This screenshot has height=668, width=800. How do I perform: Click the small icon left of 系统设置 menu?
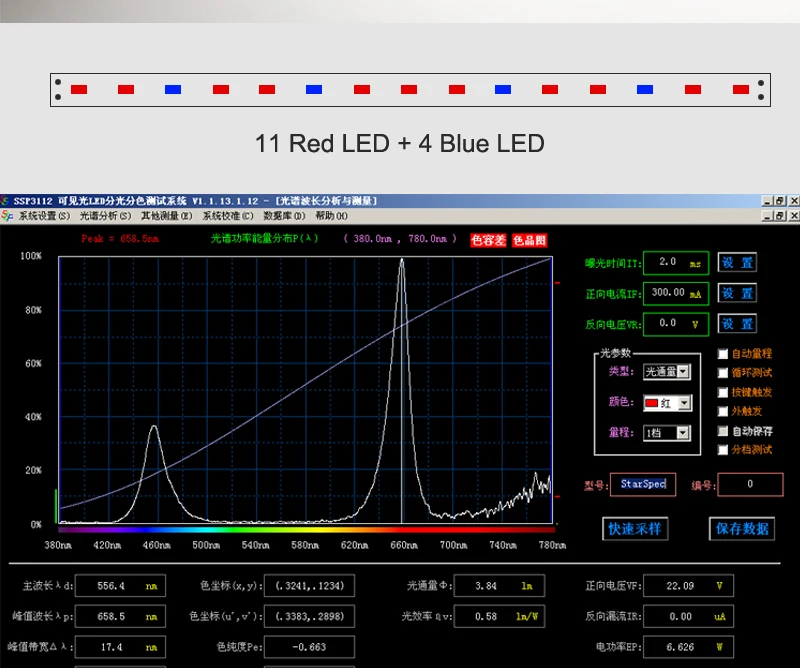(7, 215)
